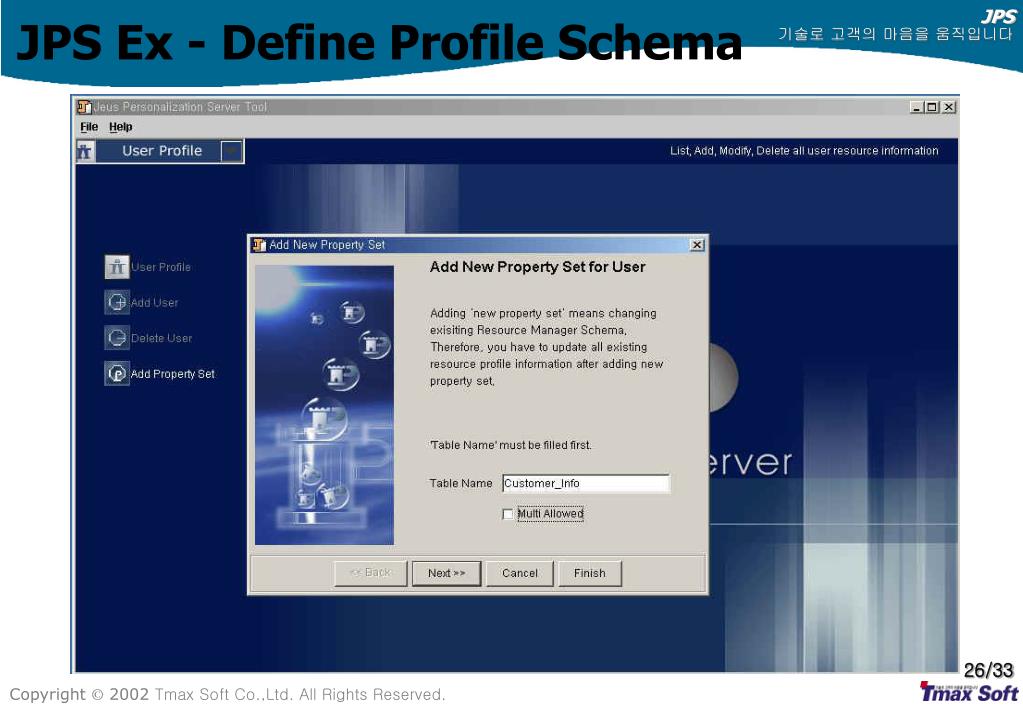Click the Add User icon
1023x708 pixels.
(x=117, y=302)
